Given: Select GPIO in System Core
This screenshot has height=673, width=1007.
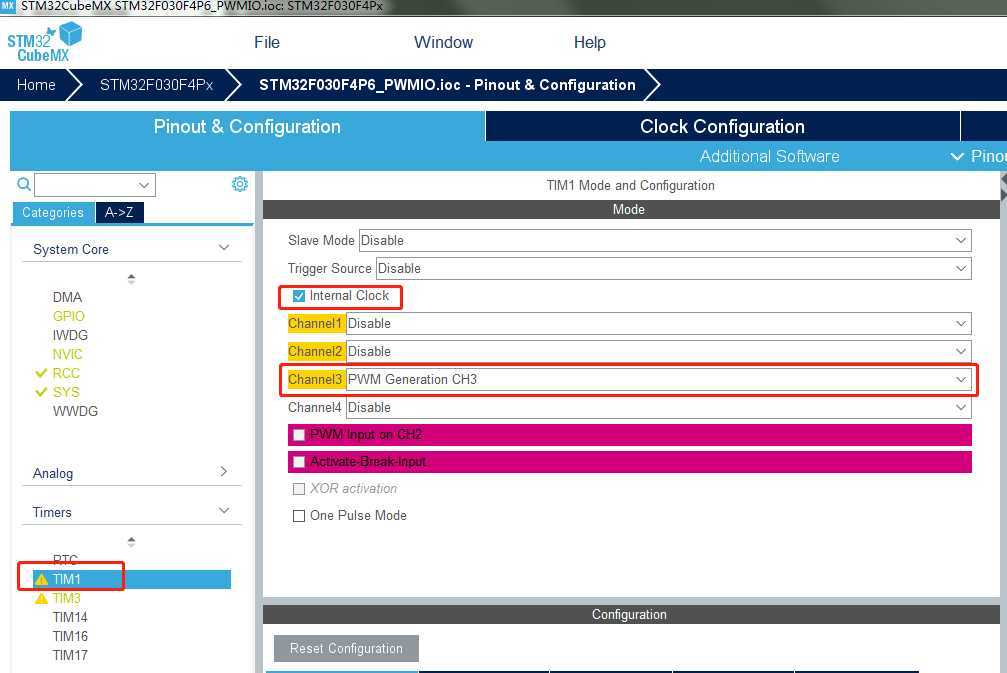Looking at the screenshot, I should coord(69,316).
